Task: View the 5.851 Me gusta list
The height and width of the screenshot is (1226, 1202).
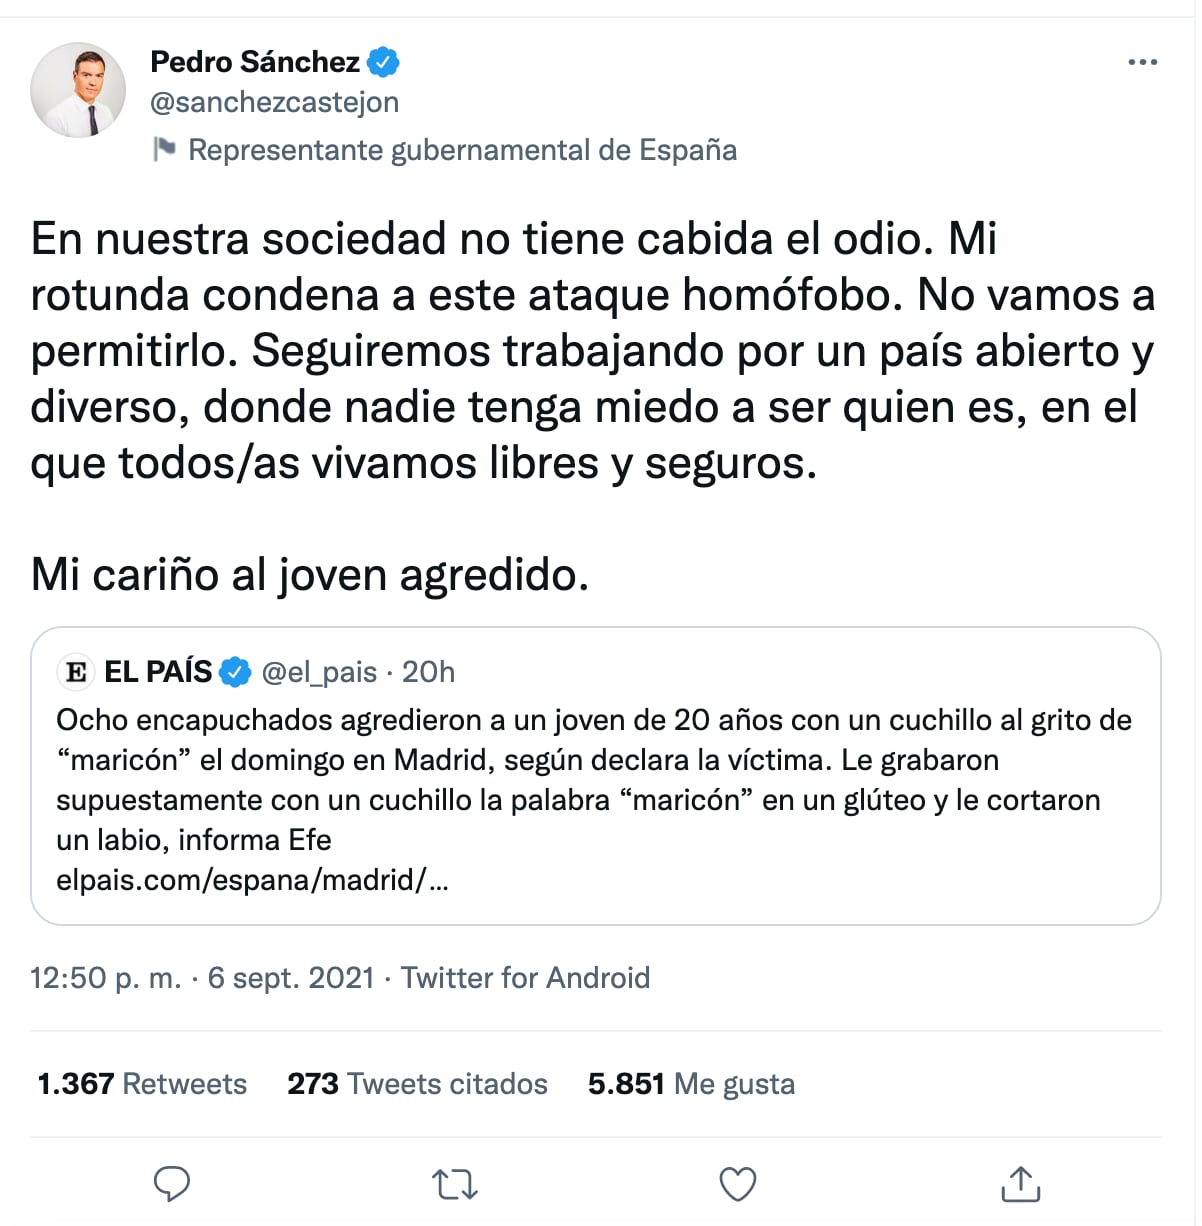Action: (691, 1084)
